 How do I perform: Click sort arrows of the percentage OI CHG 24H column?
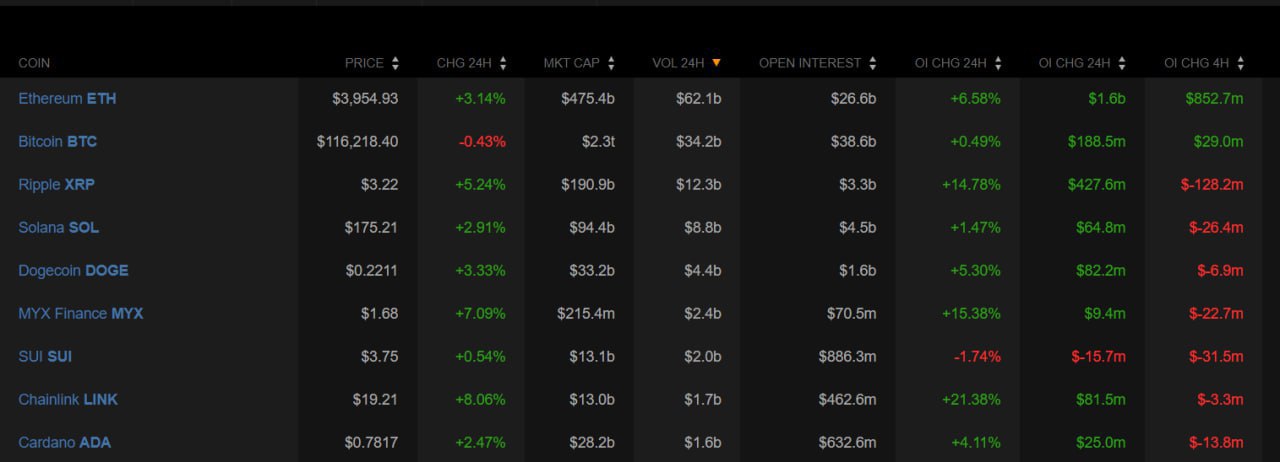998,63
